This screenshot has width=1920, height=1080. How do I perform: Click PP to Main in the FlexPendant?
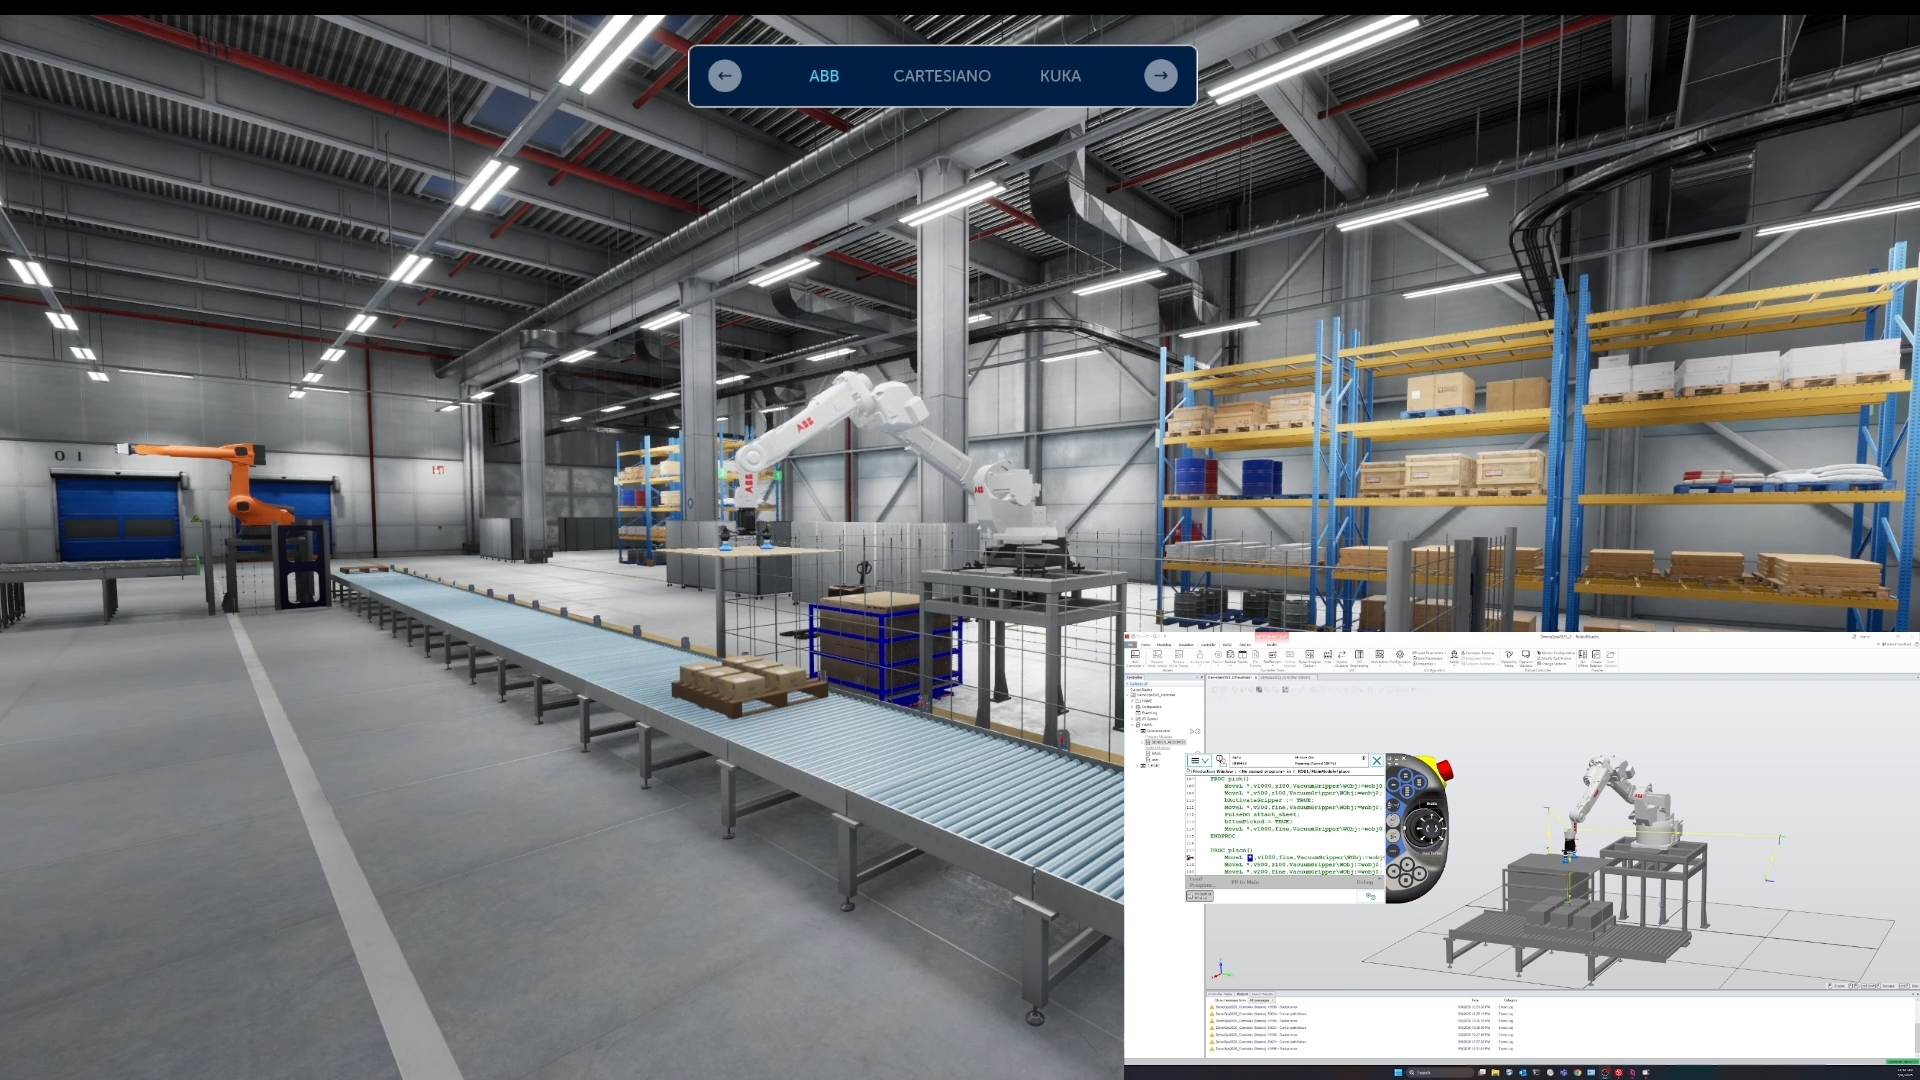coord(1245,882)
